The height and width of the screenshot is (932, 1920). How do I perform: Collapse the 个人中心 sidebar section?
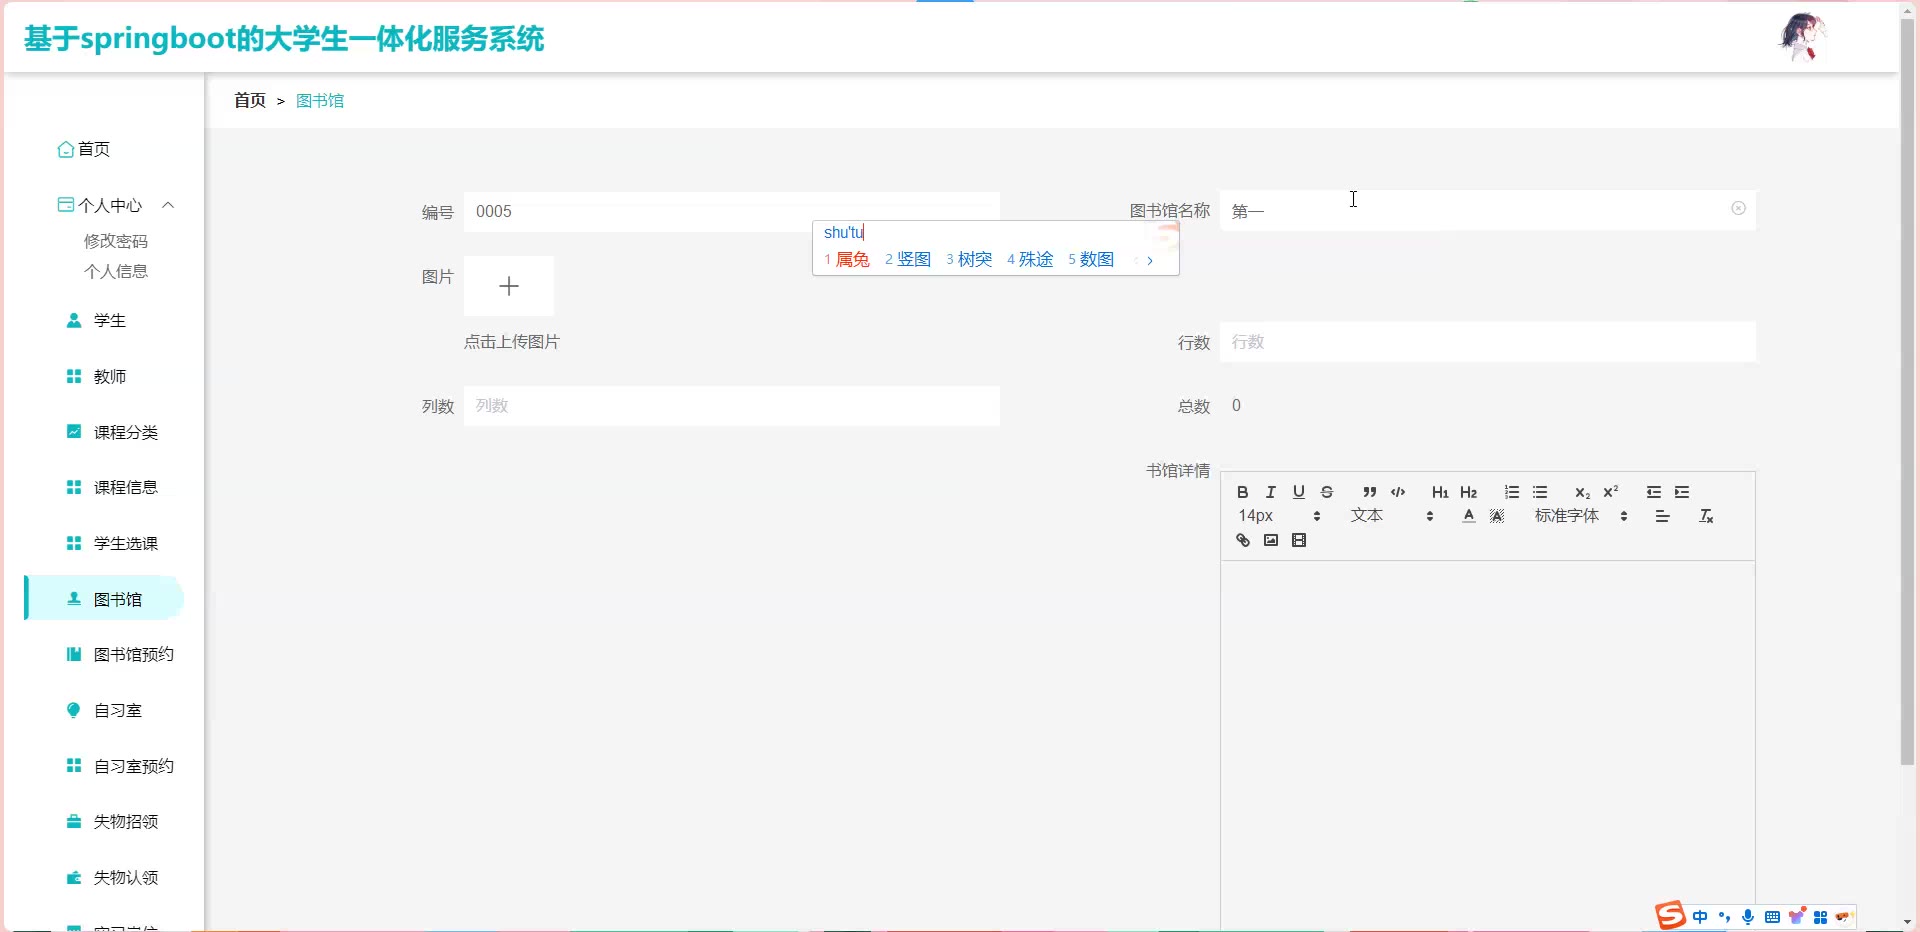168,205
